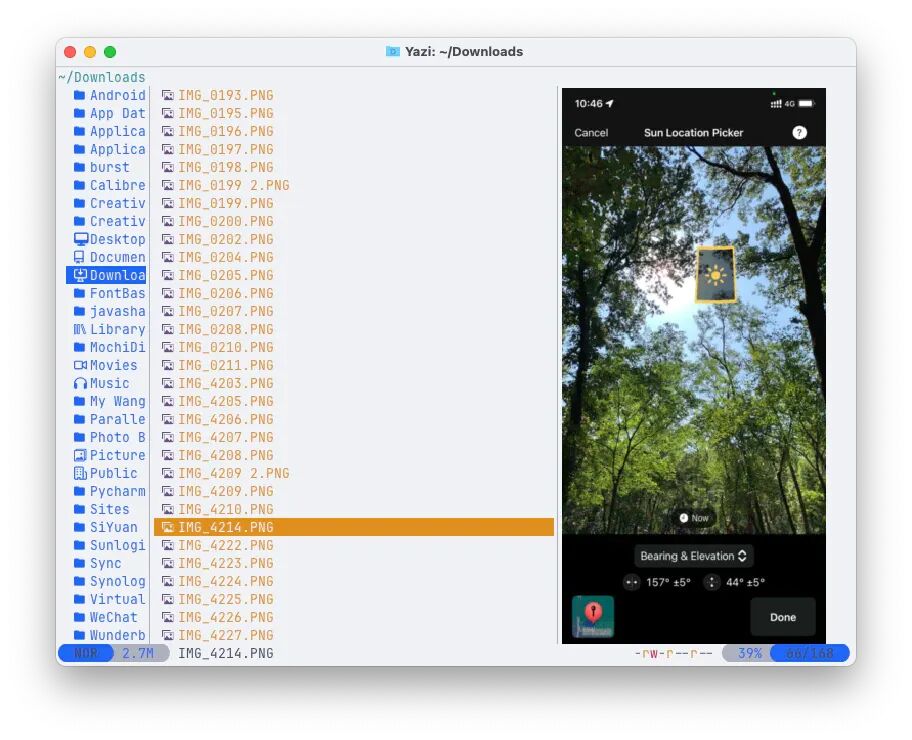Click the 39% position indicator in status bar
Viewport: 912px width, 740px height.
click(x=749, y=653)
